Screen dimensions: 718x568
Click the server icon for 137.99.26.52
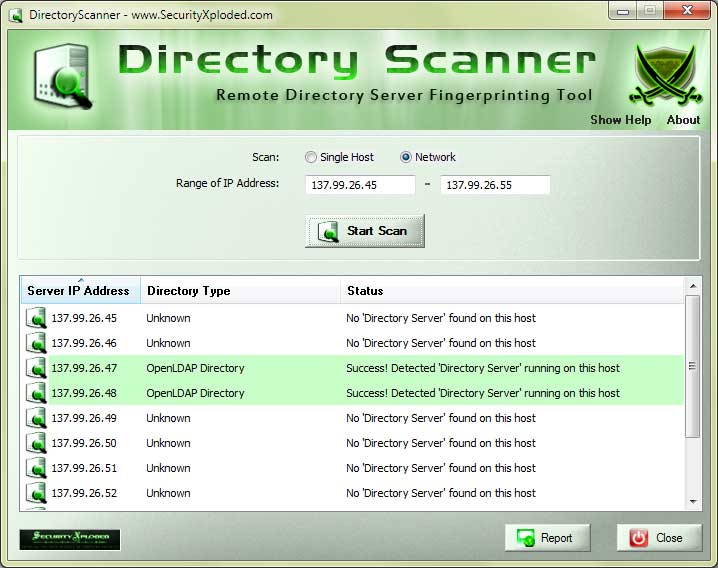(36, 493)
